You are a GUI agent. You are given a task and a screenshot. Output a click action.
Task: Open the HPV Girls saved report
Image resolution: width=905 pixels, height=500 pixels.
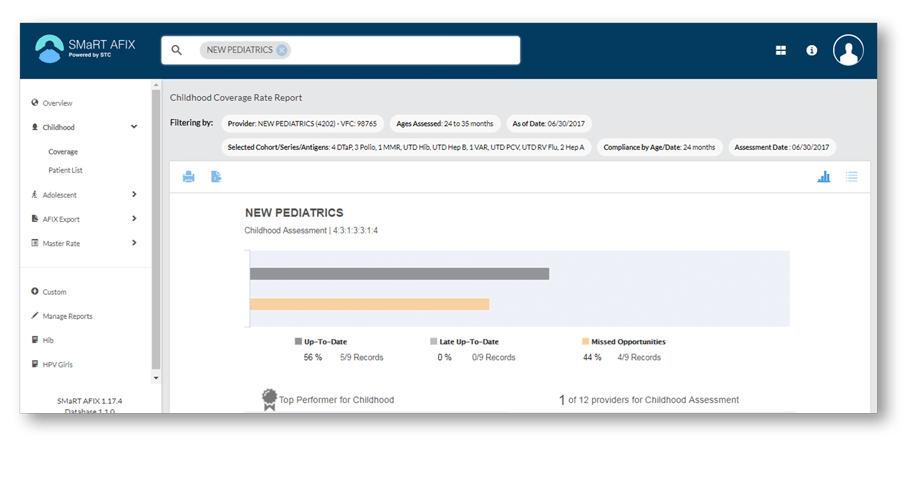point(58,365)
